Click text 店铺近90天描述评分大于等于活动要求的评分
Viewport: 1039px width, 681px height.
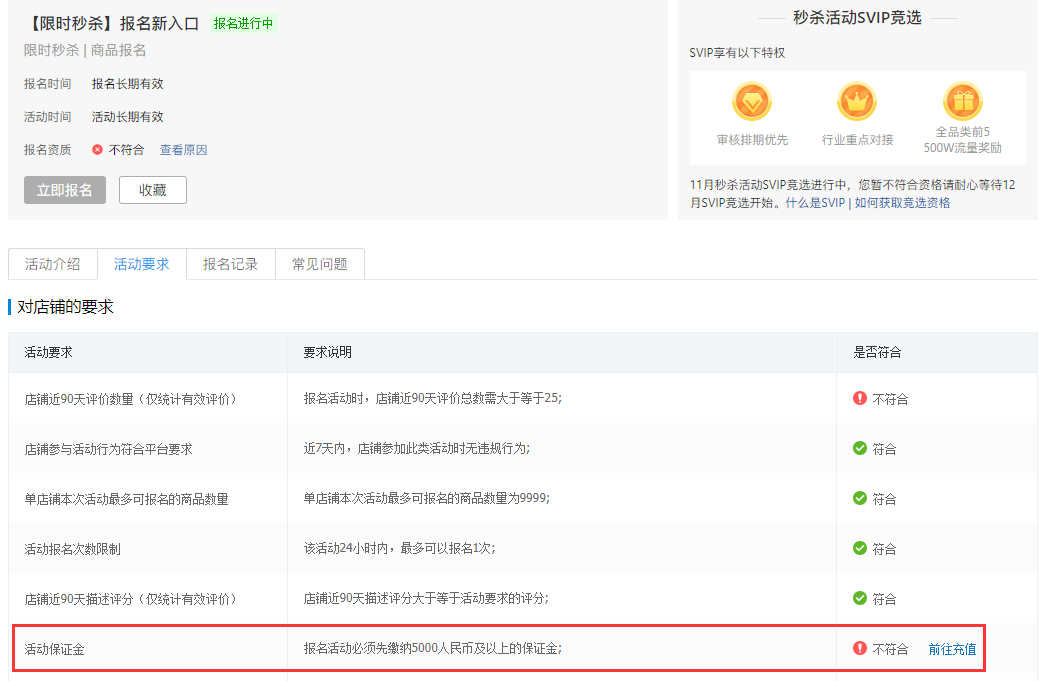tap(425, 598)
